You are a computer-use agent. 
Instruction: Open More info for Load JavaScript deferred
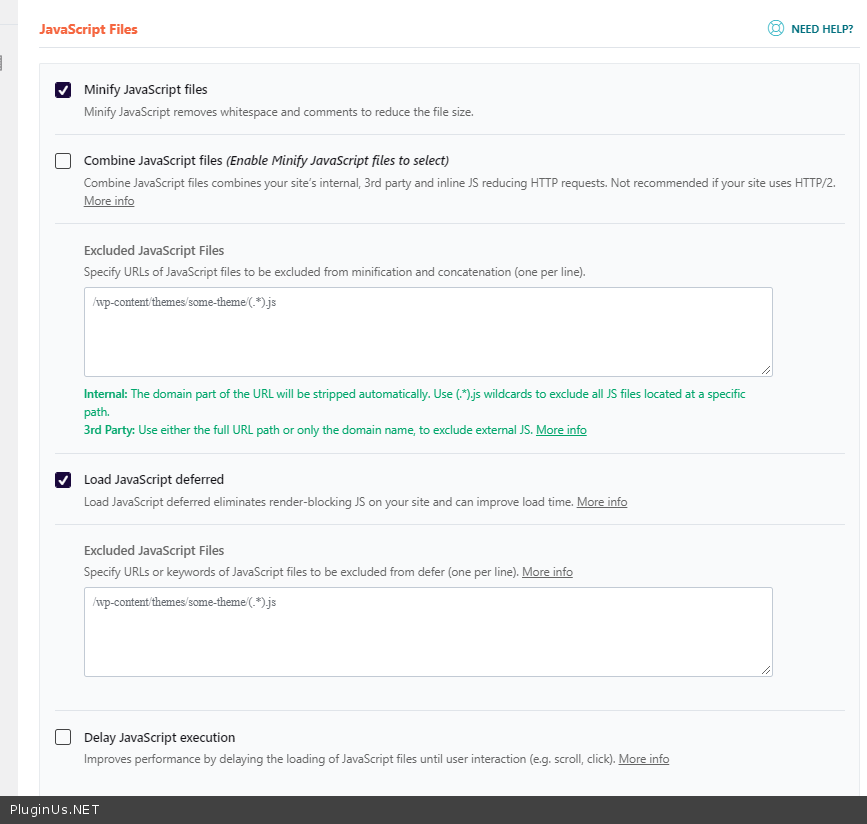[x=602, y=502]
